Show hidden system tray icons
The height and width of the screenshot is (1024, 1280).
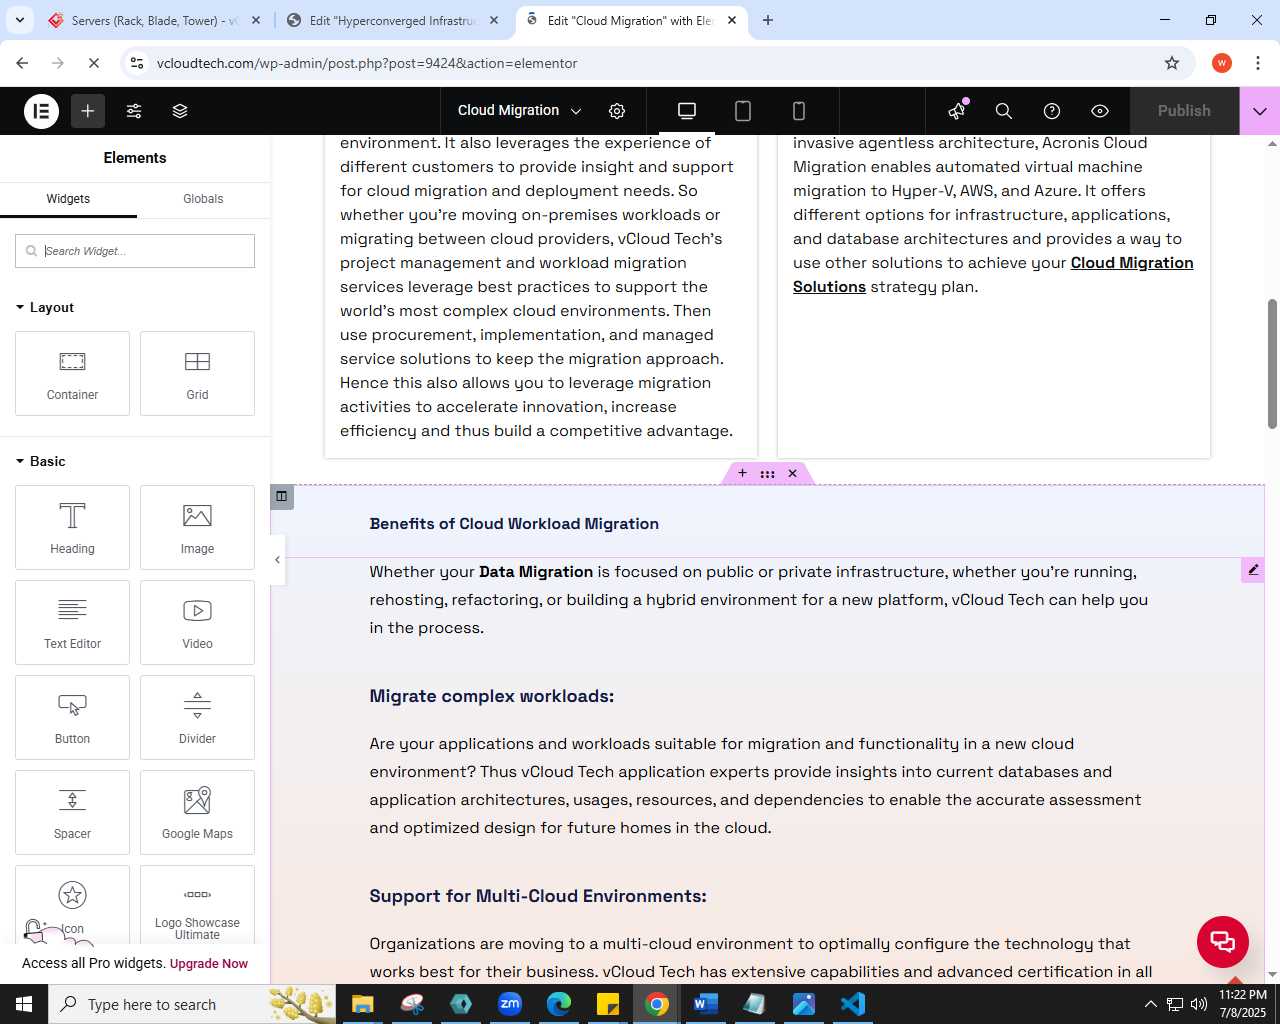[x=1150, y=1004]
